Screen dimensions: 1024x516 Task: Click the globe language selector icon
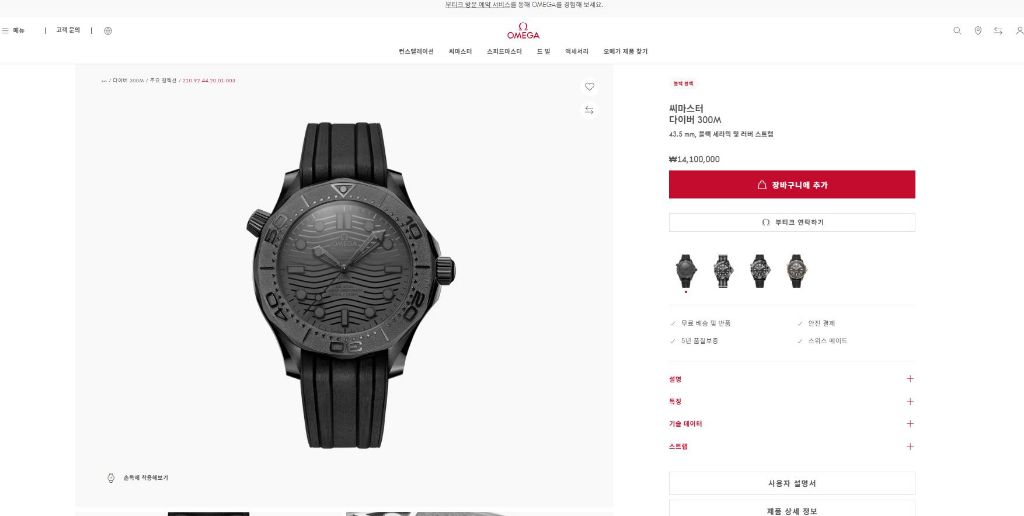pos(108,31)
